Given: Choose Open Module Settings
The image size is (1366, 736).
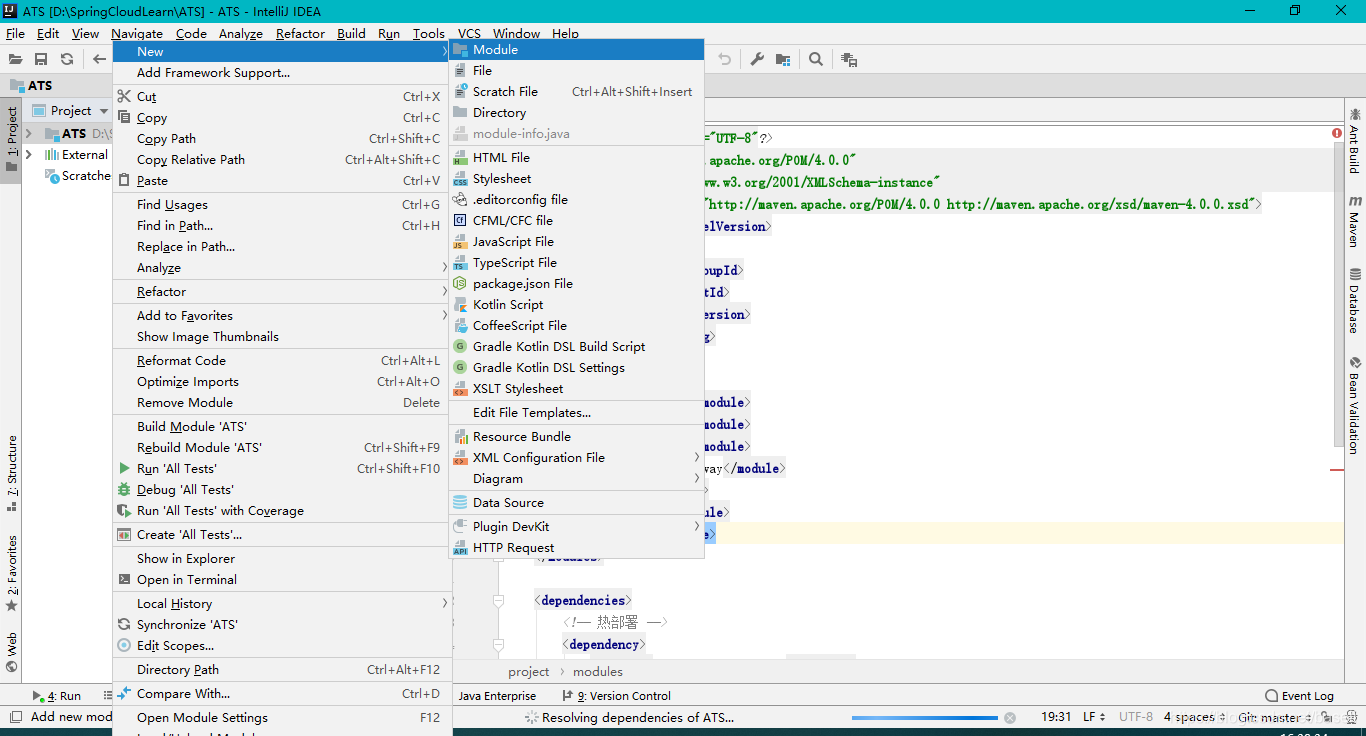Looking at the screenshot, I should [x=282, y=717].
